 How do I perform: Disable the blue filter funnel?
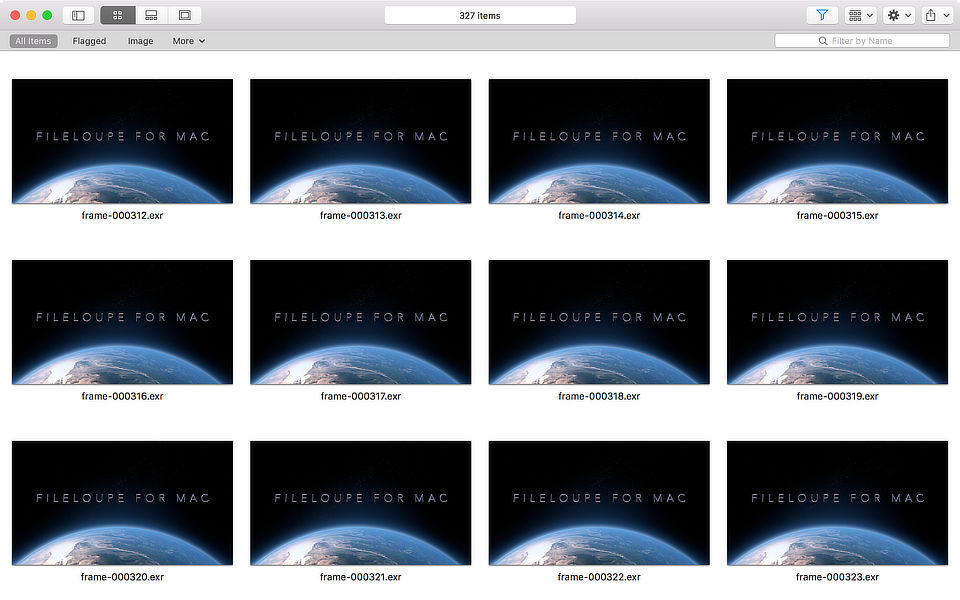(822, 14)
